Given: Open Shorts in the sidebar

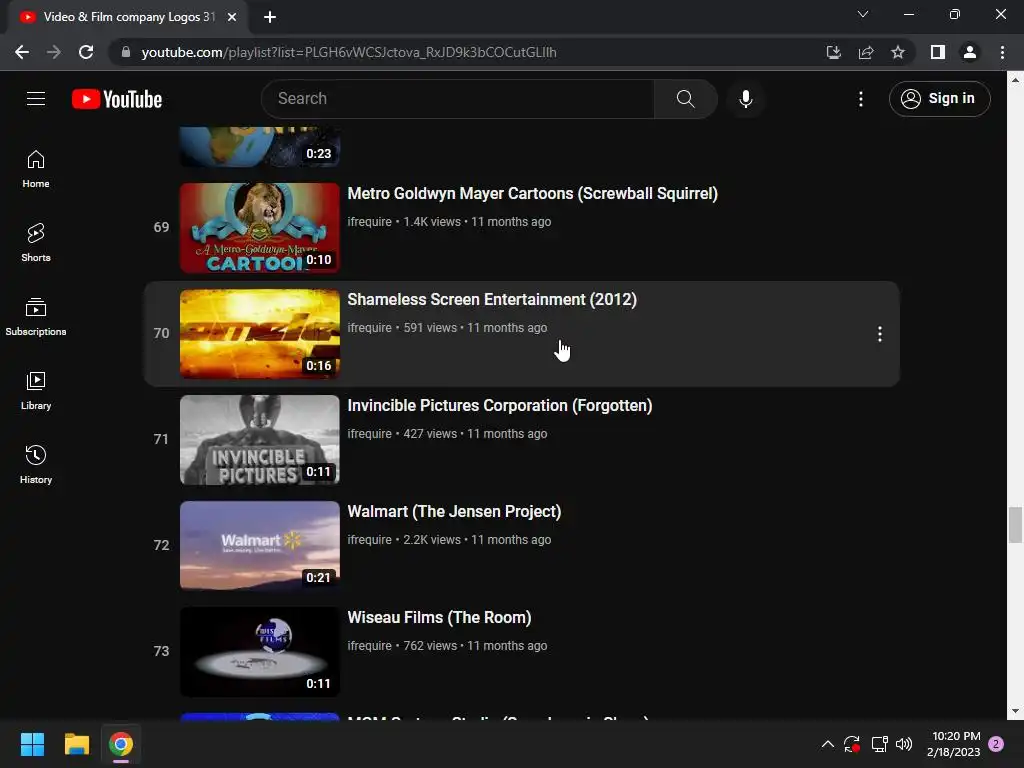Looking at the screenshot, I should tap(36, 242).
